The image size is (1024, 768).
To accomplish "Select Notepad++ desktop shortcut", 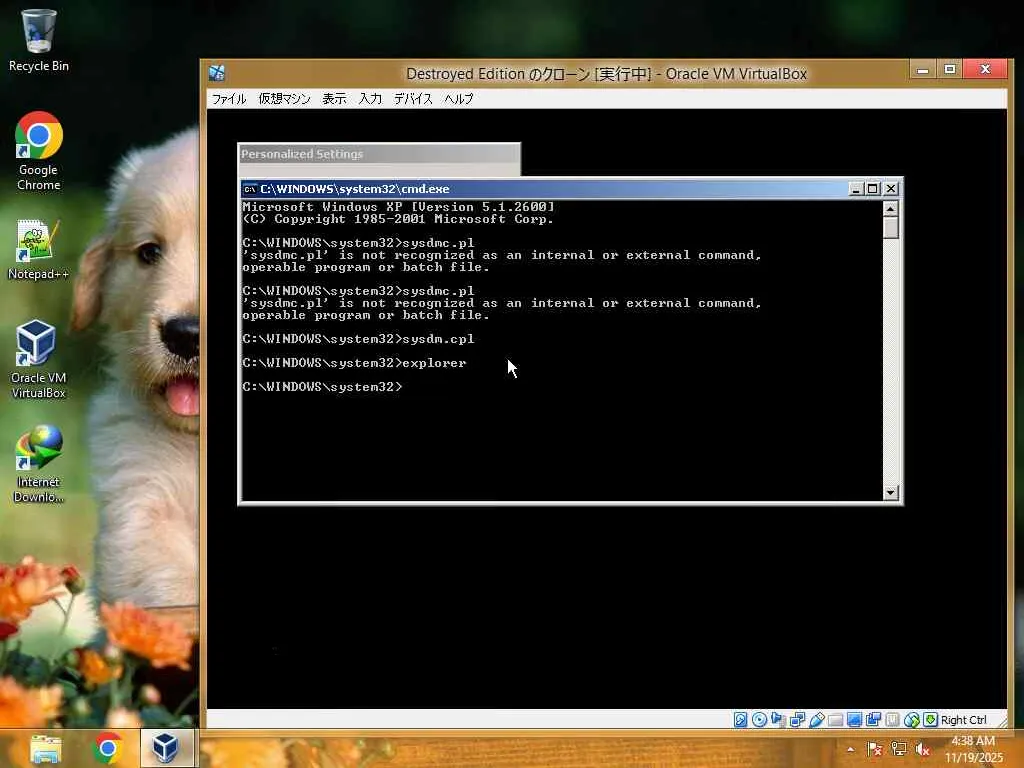I will point(39,250).
